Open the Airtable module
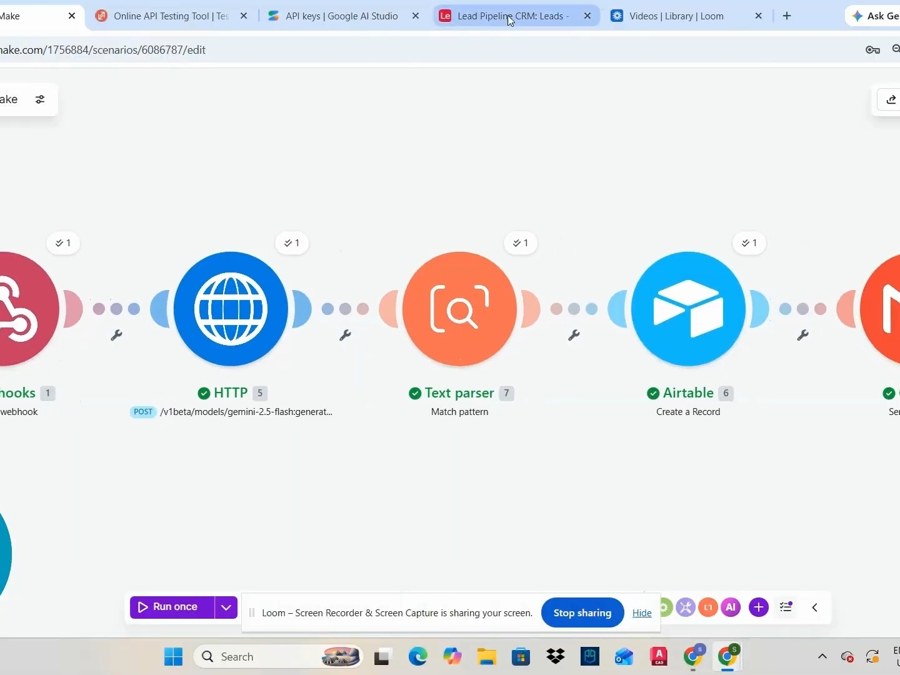900x675 pixels. pos(688,309)
